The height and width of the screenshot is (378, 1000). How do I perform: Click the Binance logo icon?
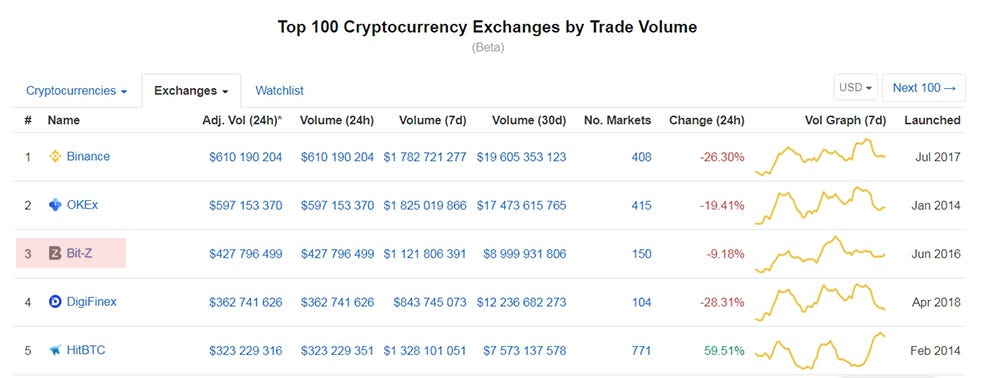point(55,156)
